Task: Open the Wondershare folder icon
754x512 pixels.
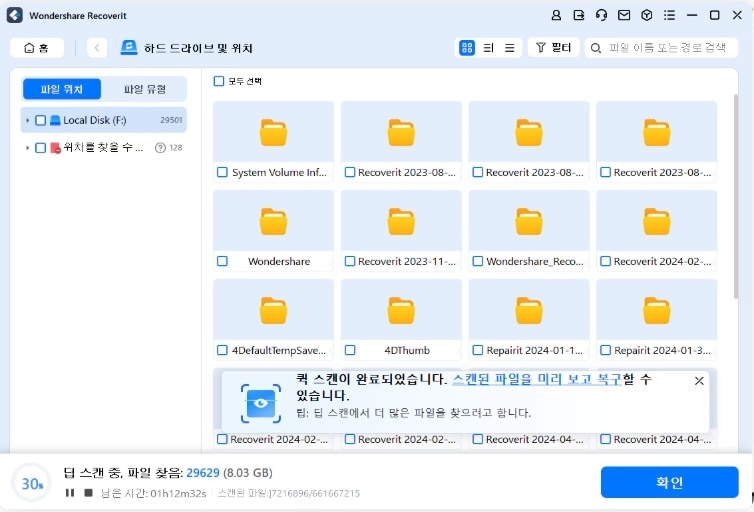Action: pos(274,222)
